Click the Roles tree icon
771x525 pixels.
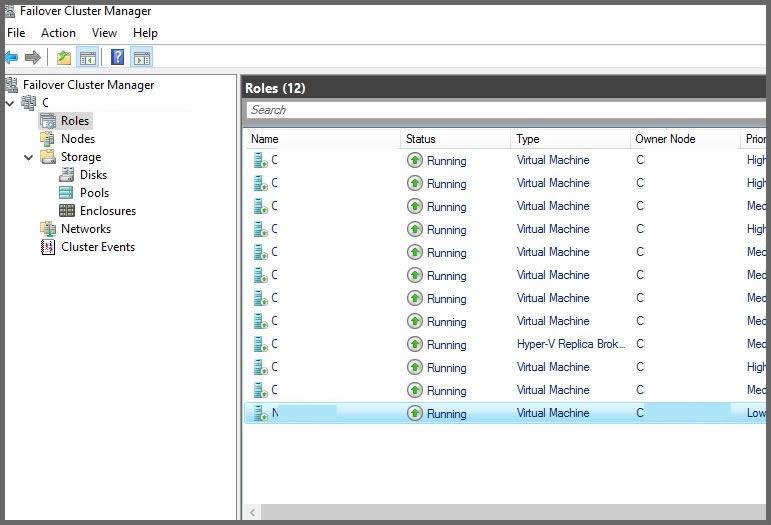(x=48, y=121)
